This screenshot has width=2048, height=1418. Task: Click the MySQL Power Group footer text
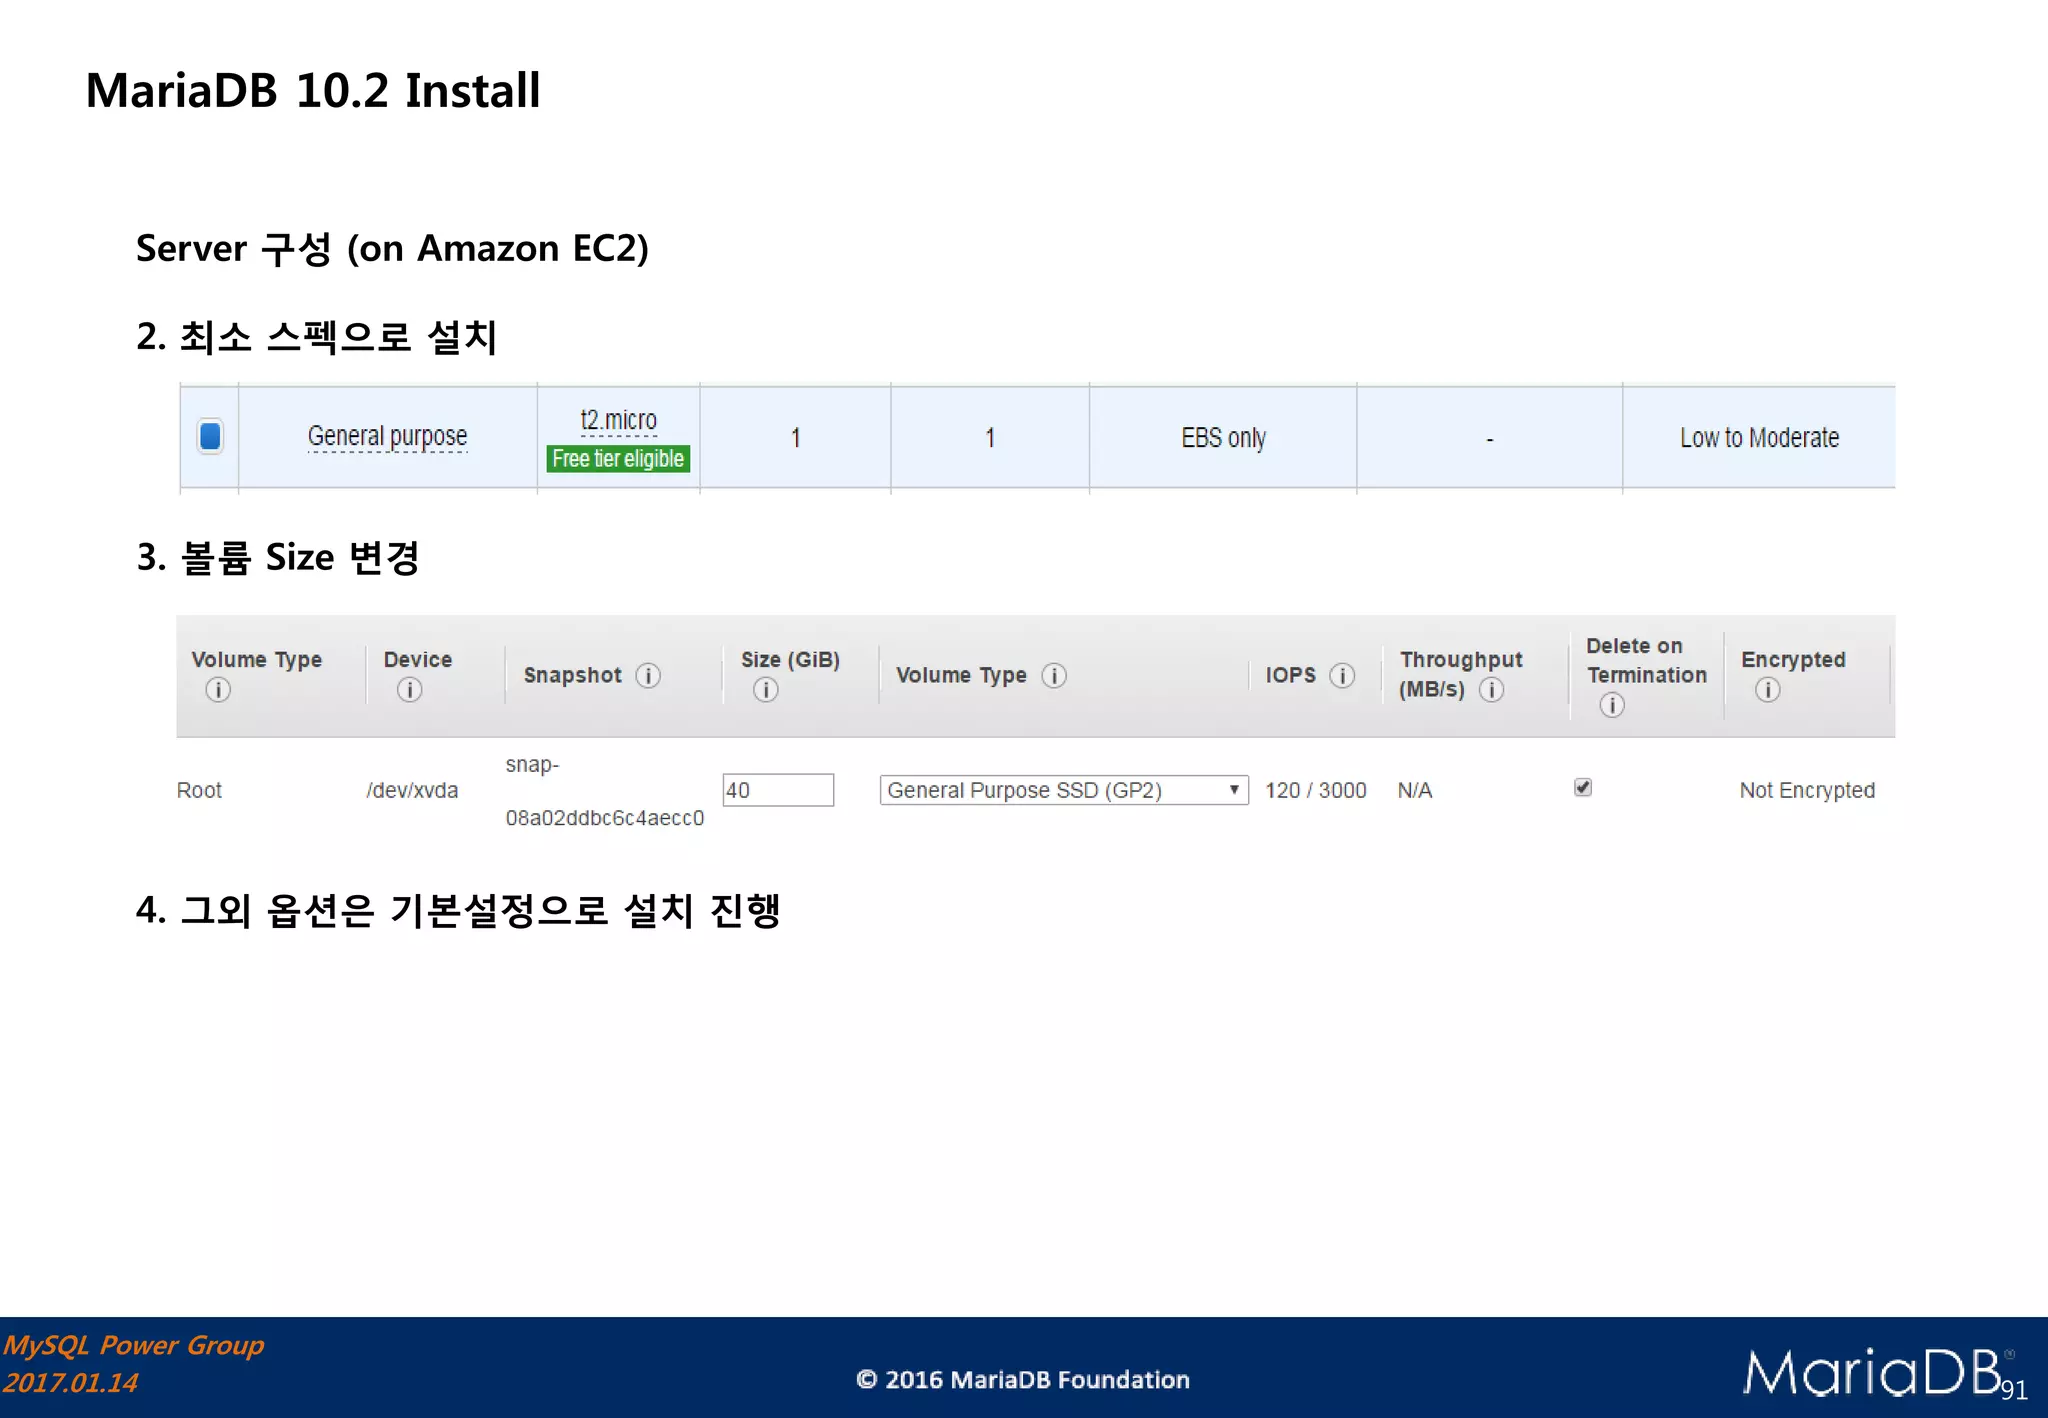tap(133, 1345)
